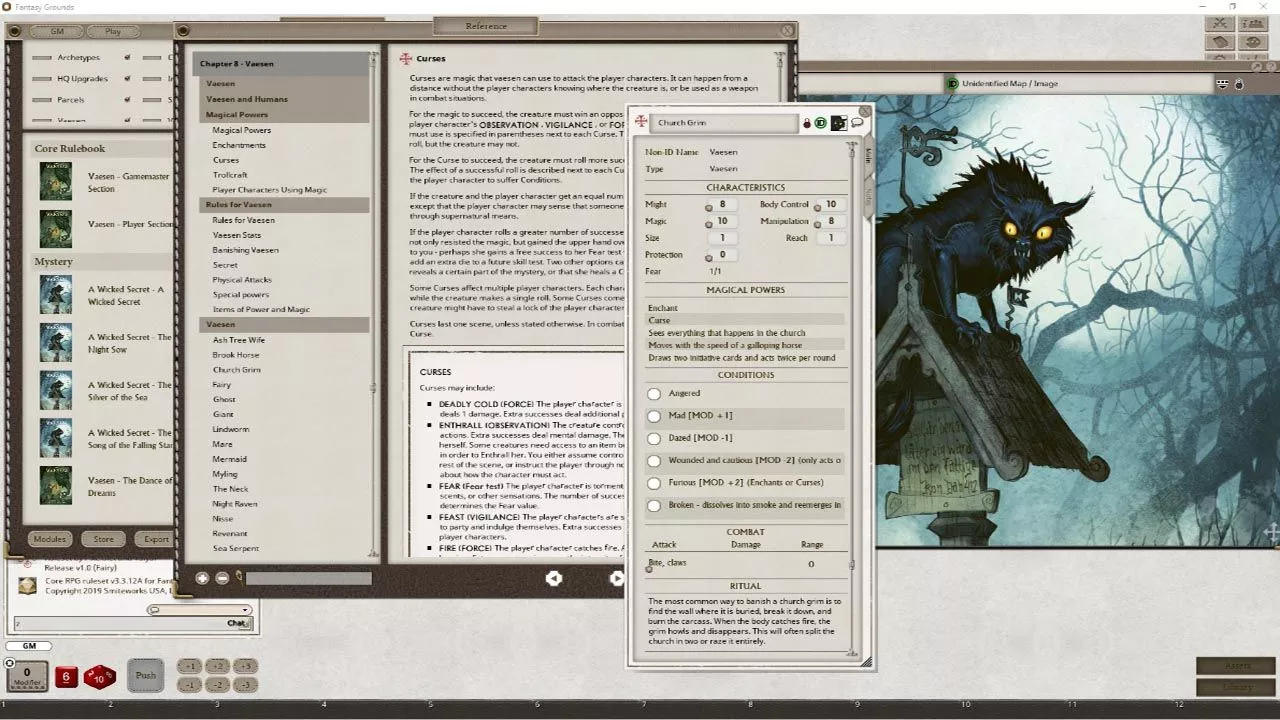The image size is (1280, 720).
Task: Open the combat tracker crossed-swords icon
Action: click(x=1219, y=23)
